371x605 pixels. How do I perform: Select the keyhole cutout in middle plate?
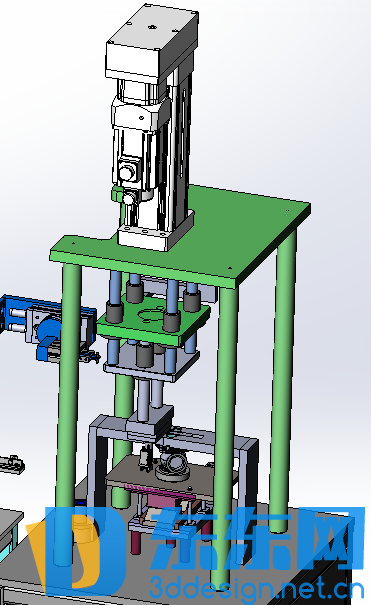[148, 314]
